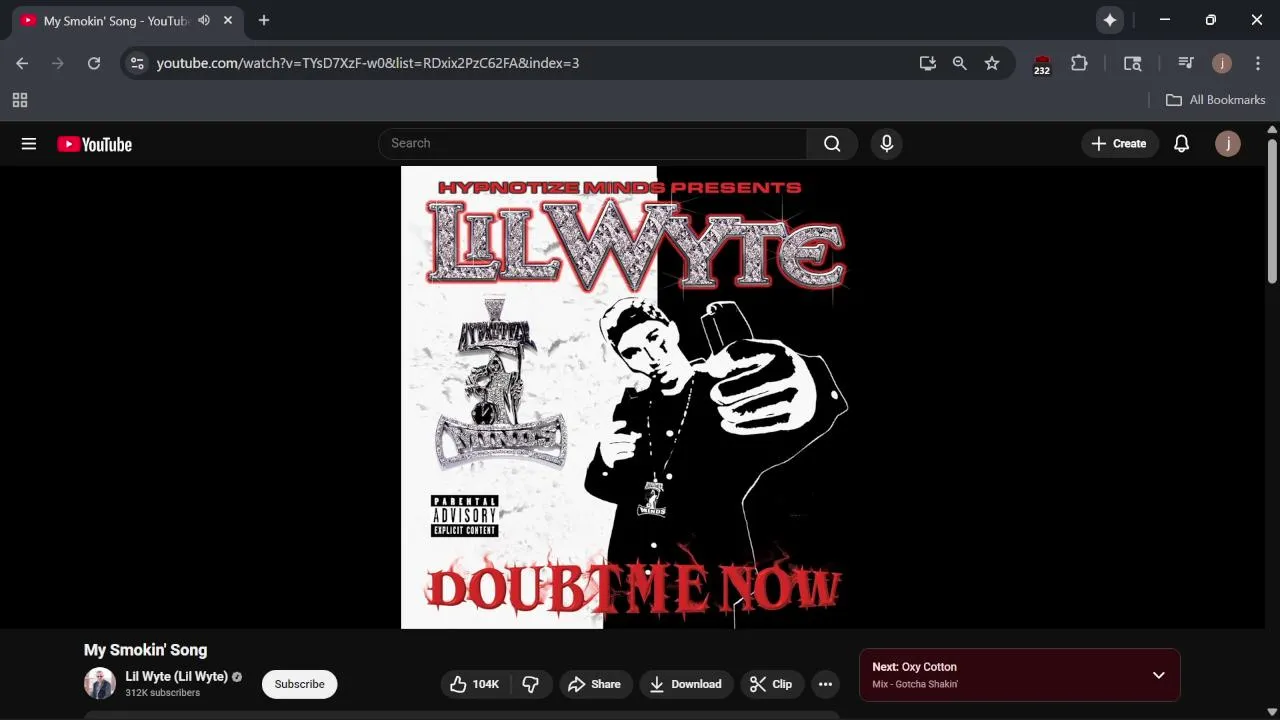Open the extension with 232 badge
The height and width of the screenshot is (720, 1280).
[1042, 64]
